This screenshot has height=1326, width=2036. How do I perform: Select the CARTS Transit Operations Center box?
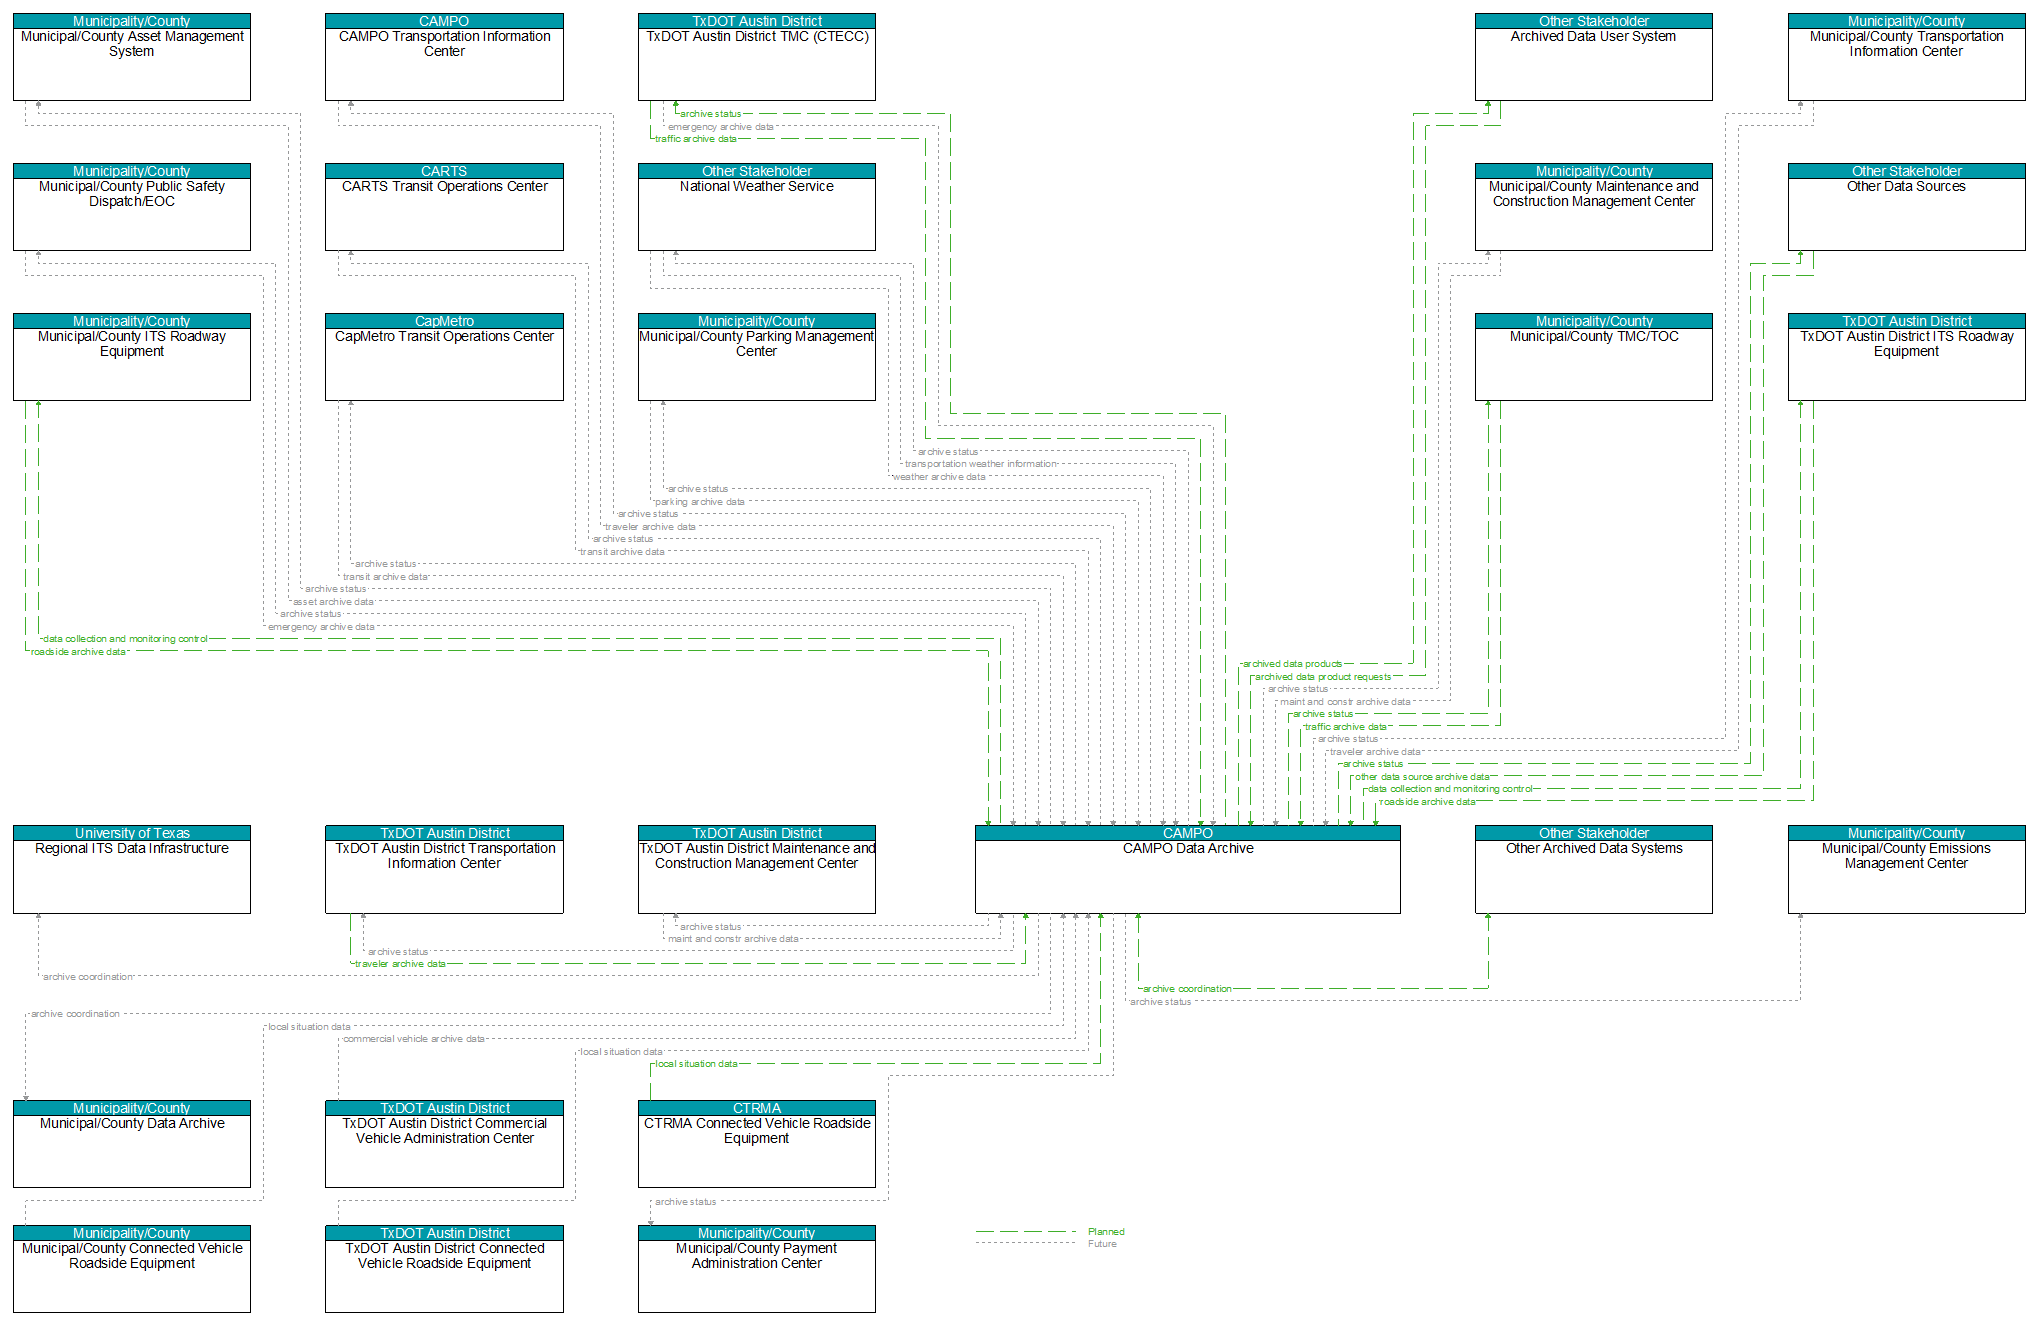pyautogui.click(x=444, y=207)
